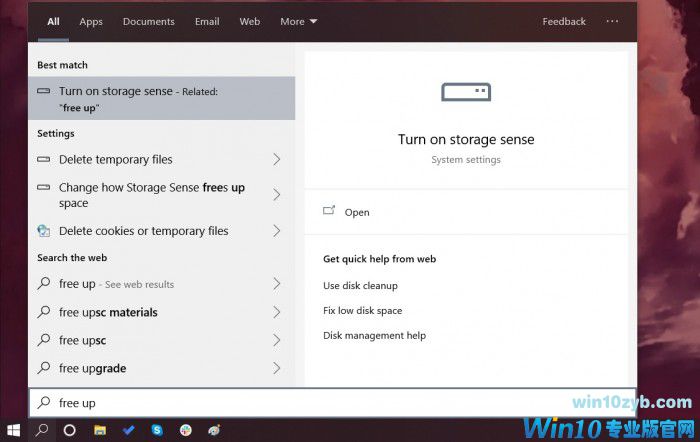
Task: Select the free upgrade web suggestion
Action: (162, 368)
